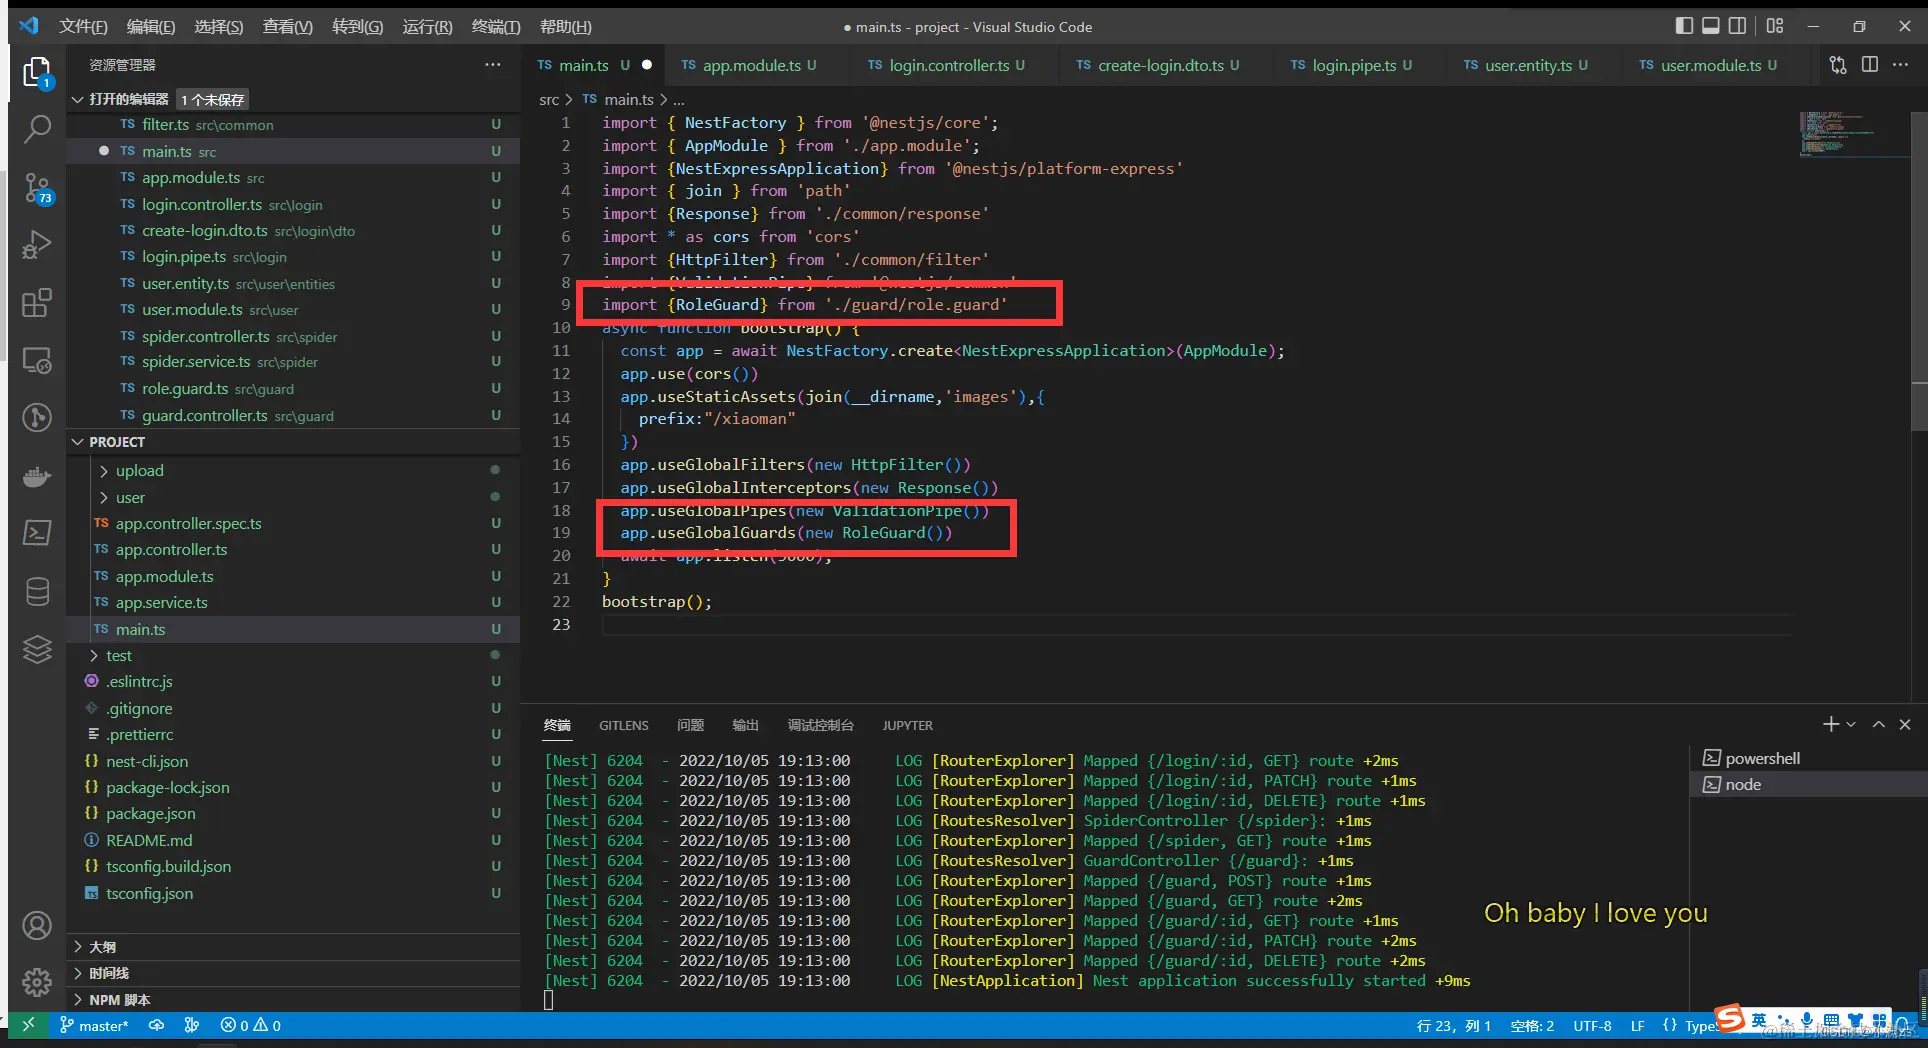Open the new terminal launch profile dropdown
The height and width of the screenshot is (1048, 1928).
(1851, 725)
